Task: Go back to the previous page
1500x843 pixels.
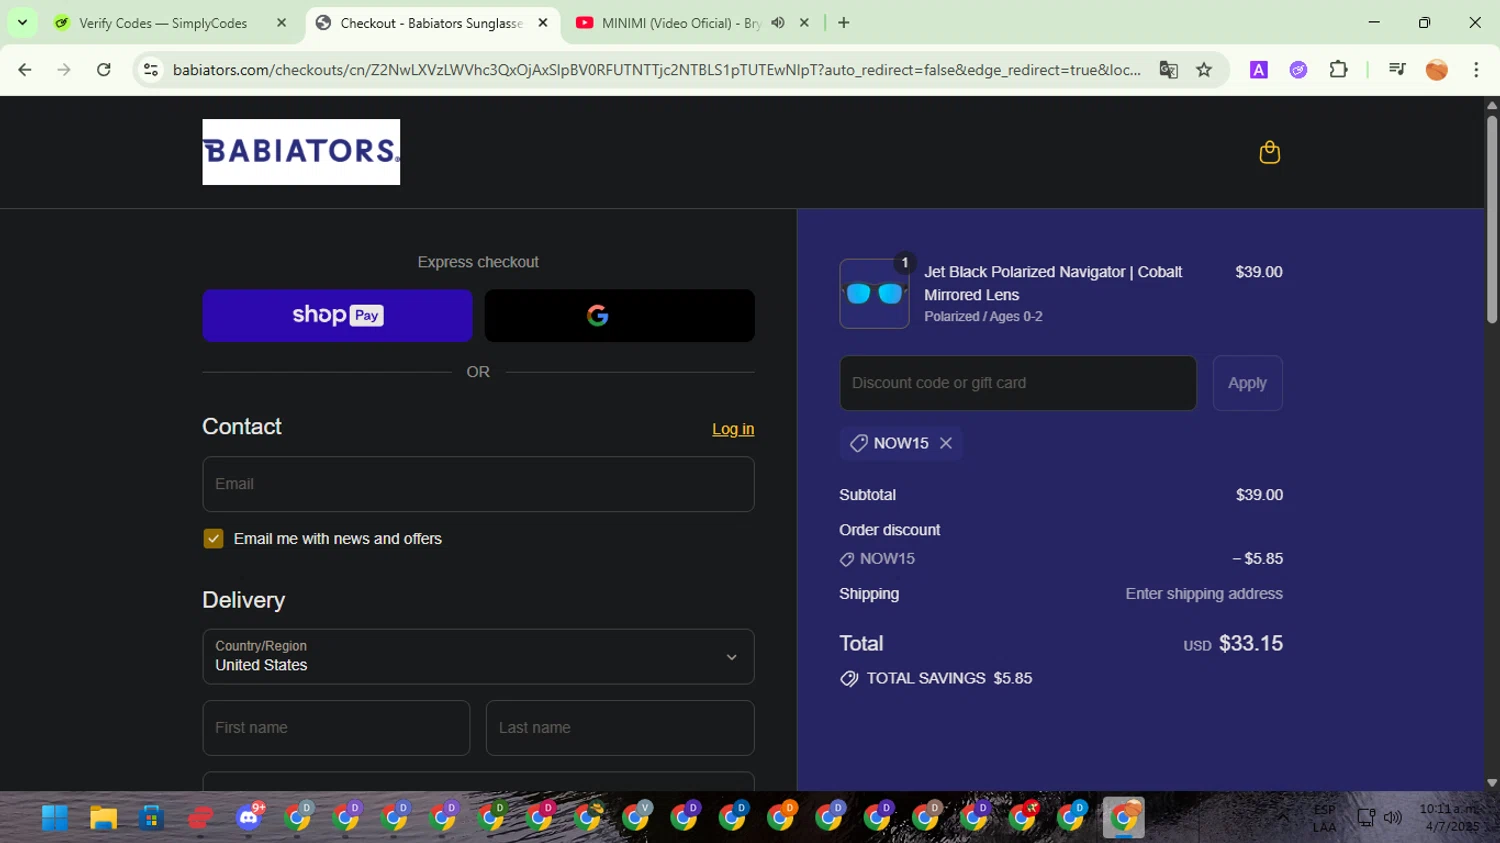Action: (x=25, y=70)
